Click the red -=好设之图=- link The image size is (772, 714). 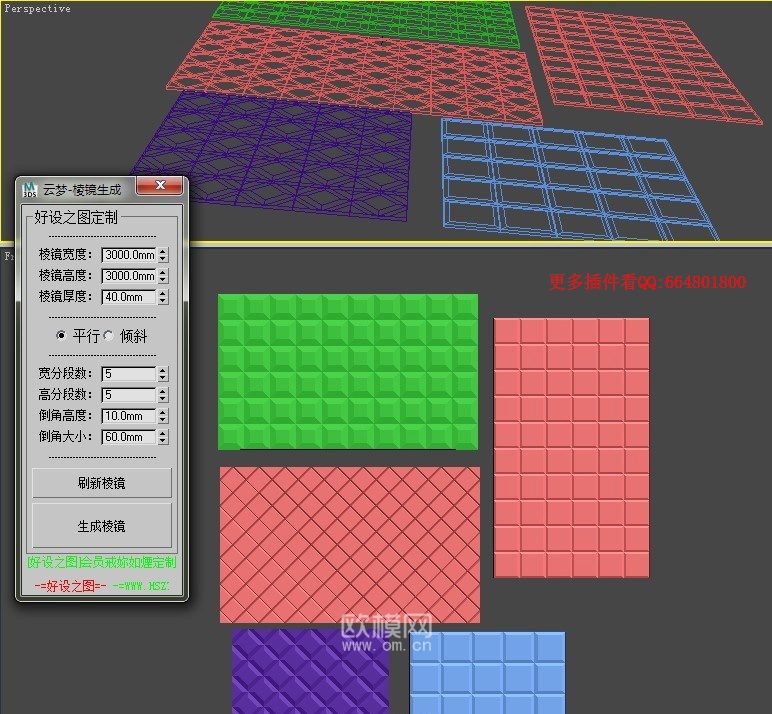[70, 586]
